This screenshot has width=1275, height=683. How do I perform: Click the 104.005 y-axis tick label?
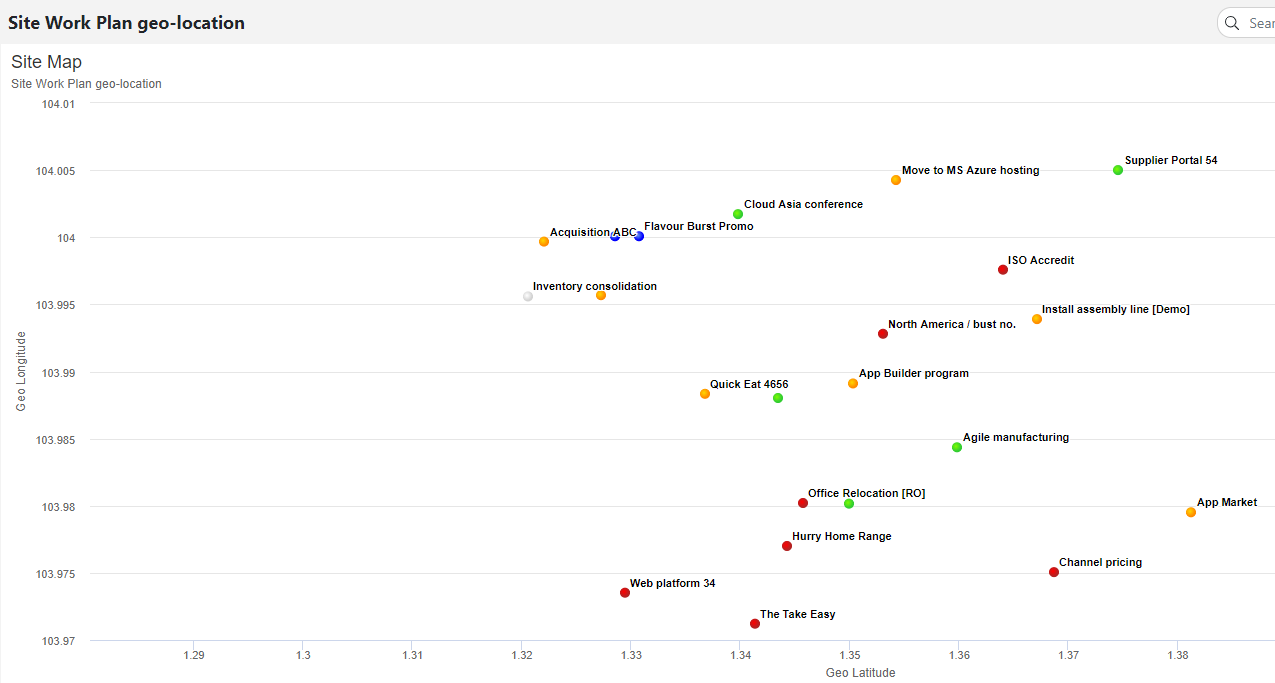pos(56,171)
